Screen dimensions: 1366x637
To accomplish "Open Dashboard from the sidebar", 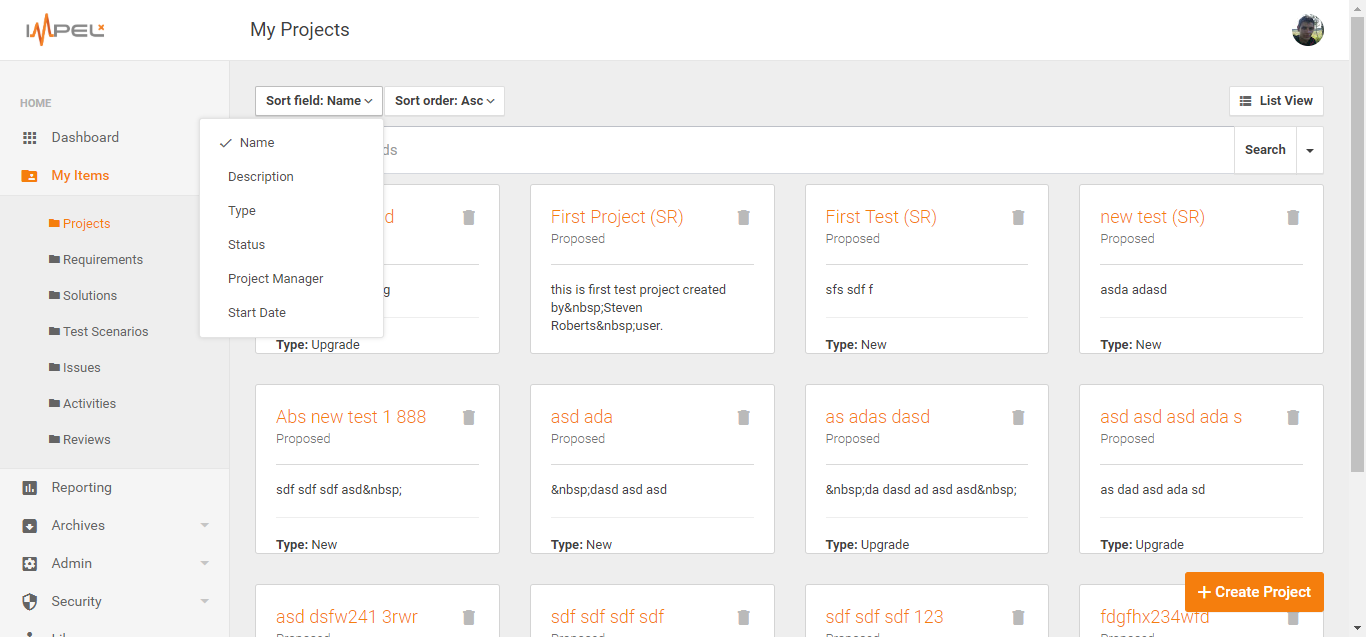I will (85, 137).
